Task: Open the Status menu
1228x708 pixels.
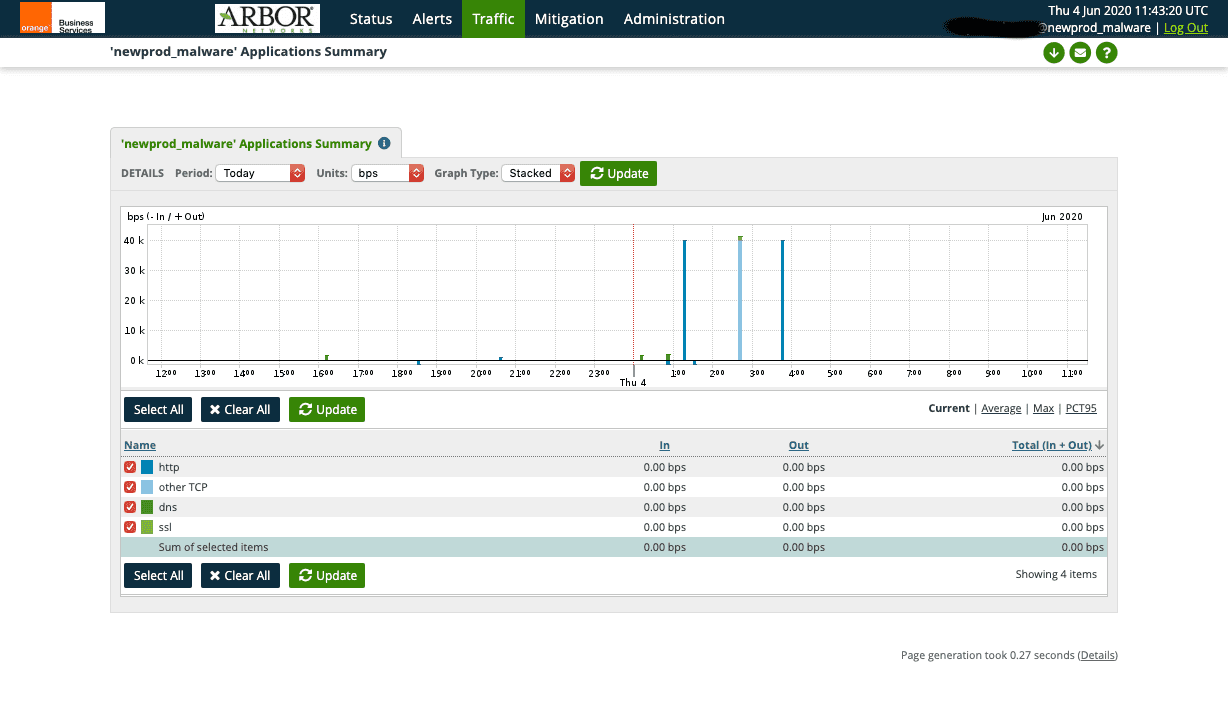Action: [371, 19]
